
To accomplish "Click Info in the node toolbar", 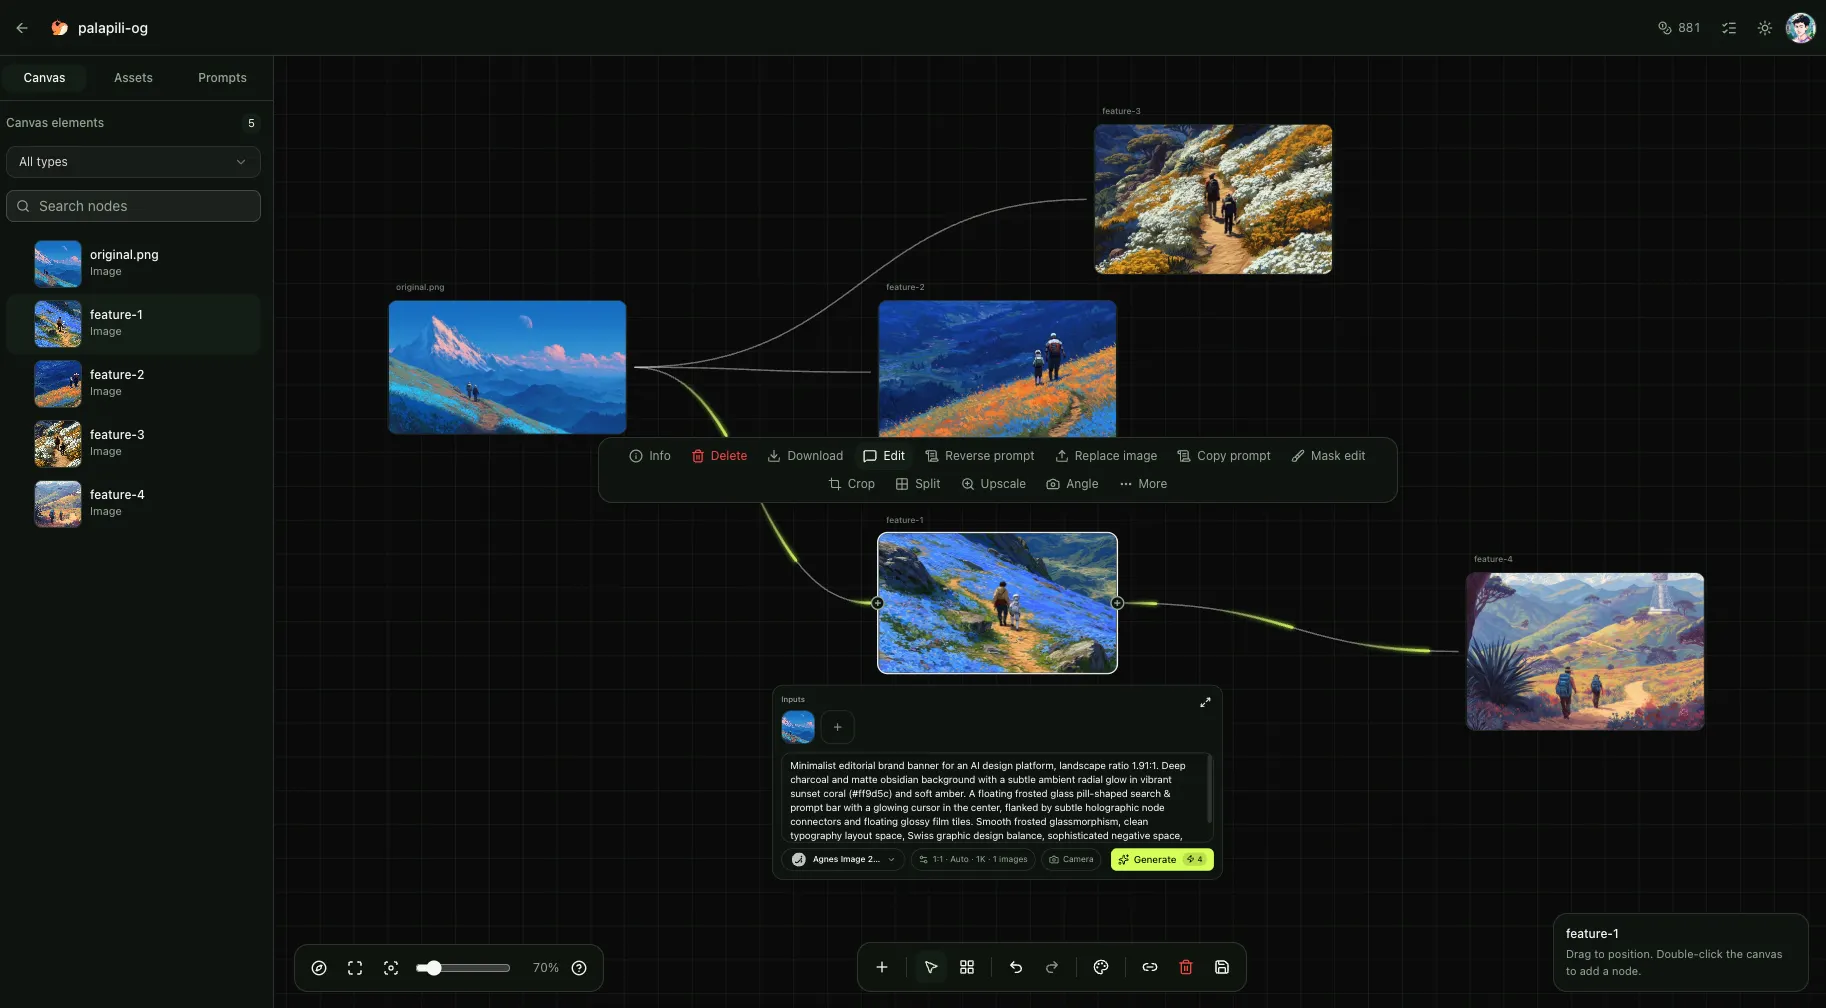I will pyautogui.click(x=650, y=456).
